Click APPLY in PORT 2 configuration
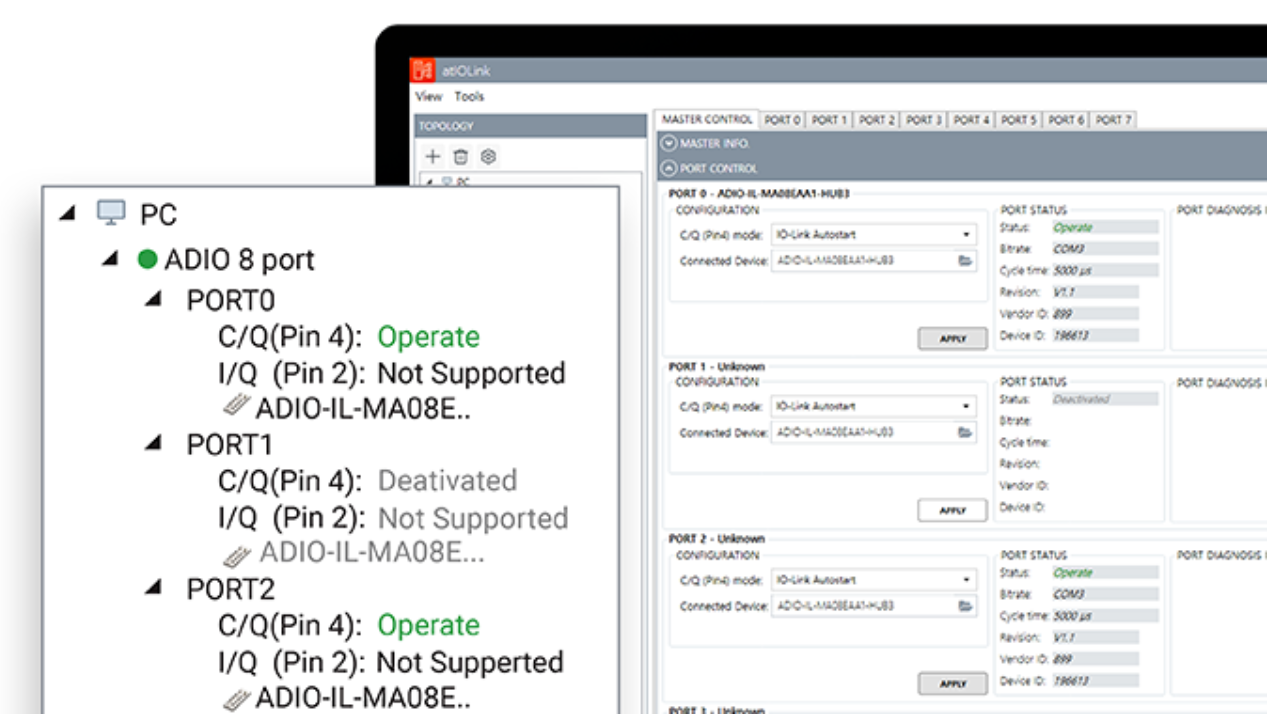 (x=952, y=684)
